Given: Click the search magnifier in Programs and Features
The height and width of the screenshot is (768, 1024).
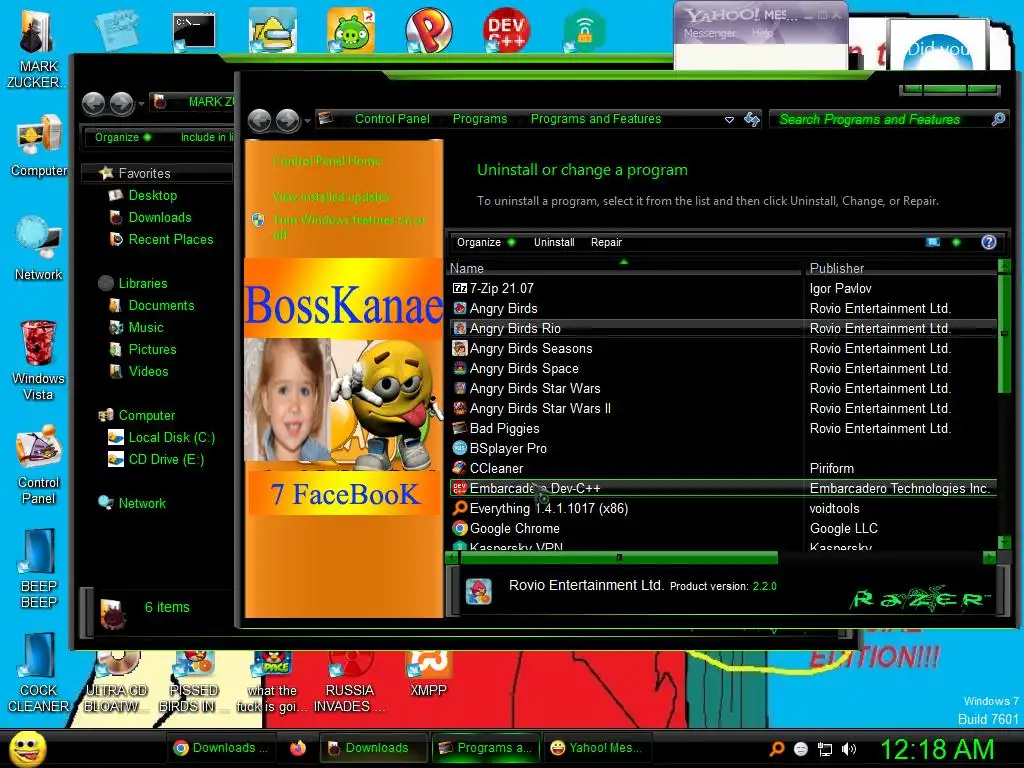Looking at the screenshot, I should [x=998, y=119].
